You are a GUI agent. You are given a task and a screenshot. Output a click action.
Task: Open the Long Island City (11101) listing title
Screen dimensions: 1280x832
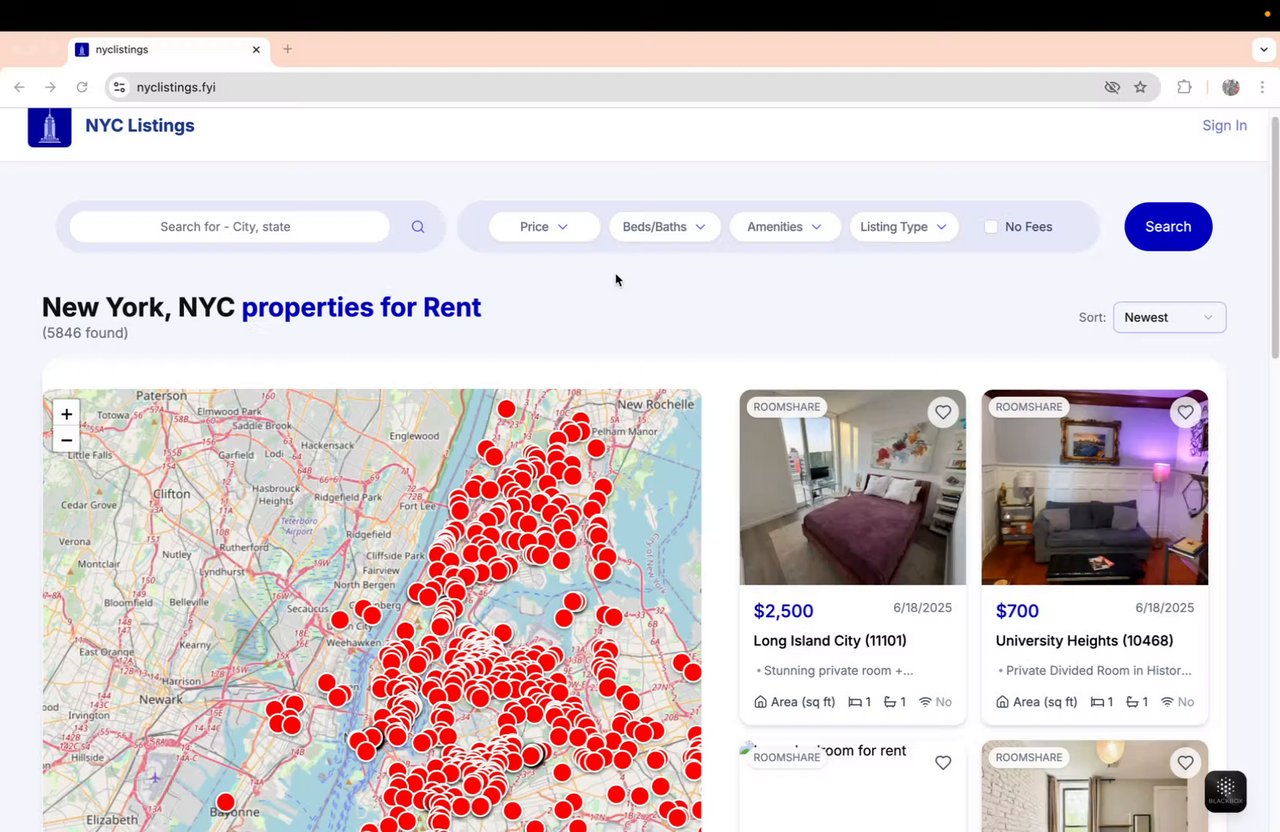point(830,640)
